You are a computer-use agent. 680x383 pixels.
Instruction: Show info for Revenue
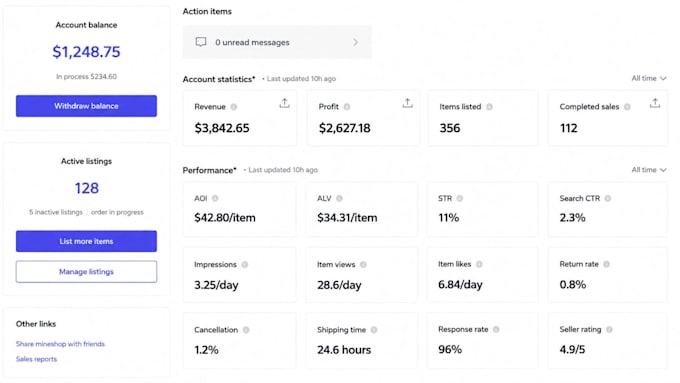(234, 107)
